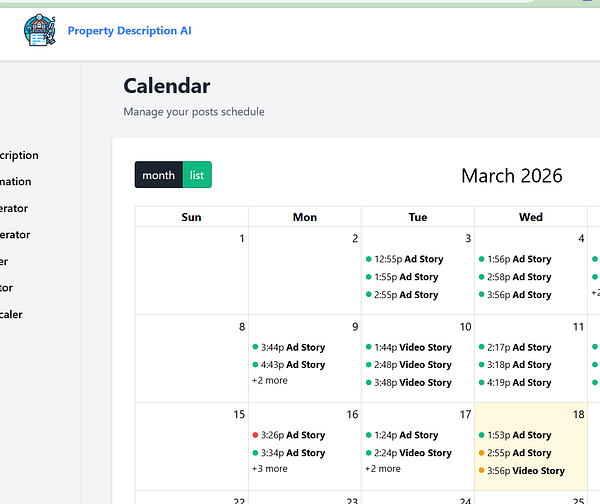
Task: Open the 2:58p Ad Story event
Action: pyautogui.click(x=515, y=277)
